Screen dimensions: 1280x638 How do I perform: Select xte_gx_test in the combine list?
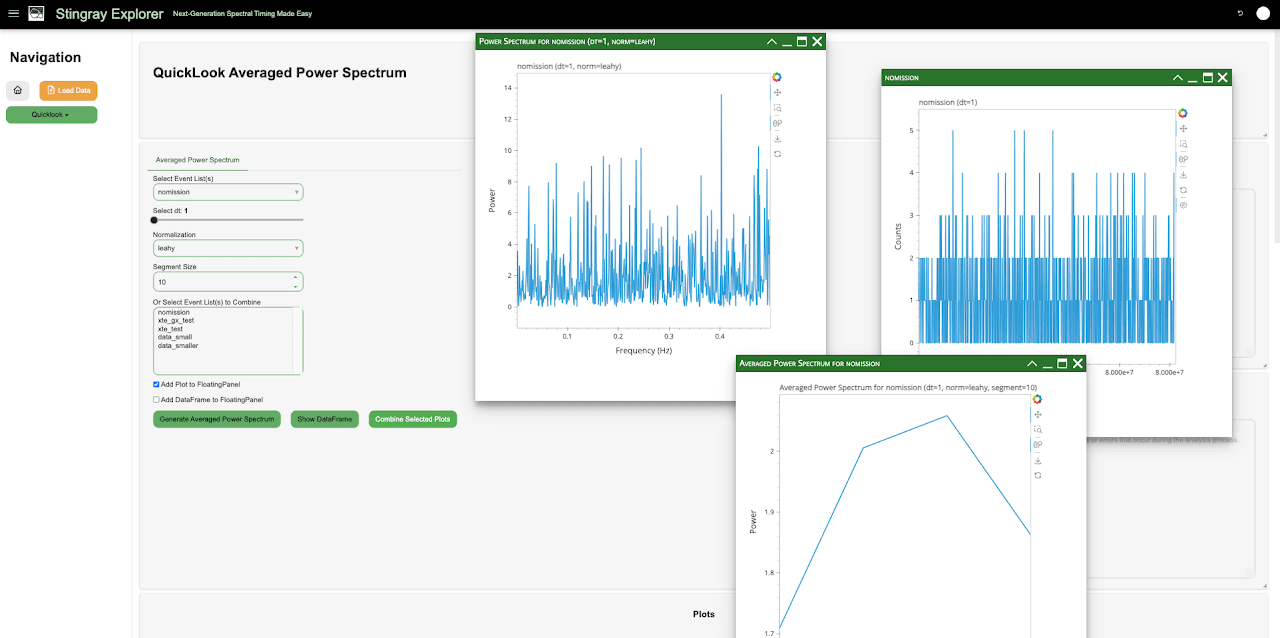(x=176, y=320)
